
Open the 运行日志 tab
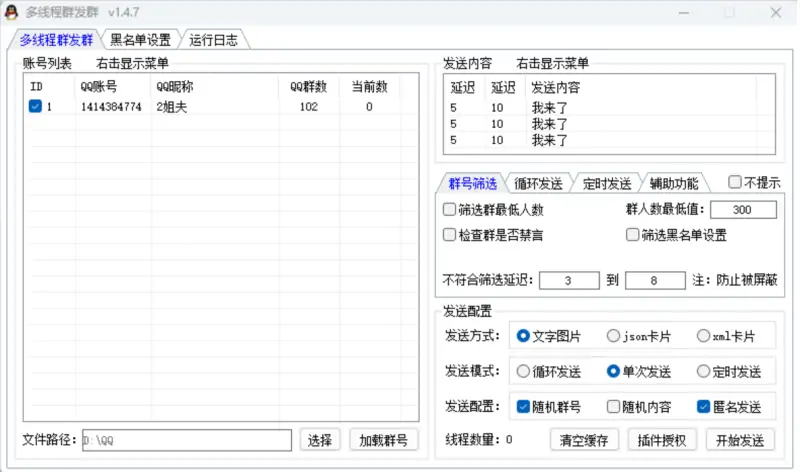click(x=214, y=40)
